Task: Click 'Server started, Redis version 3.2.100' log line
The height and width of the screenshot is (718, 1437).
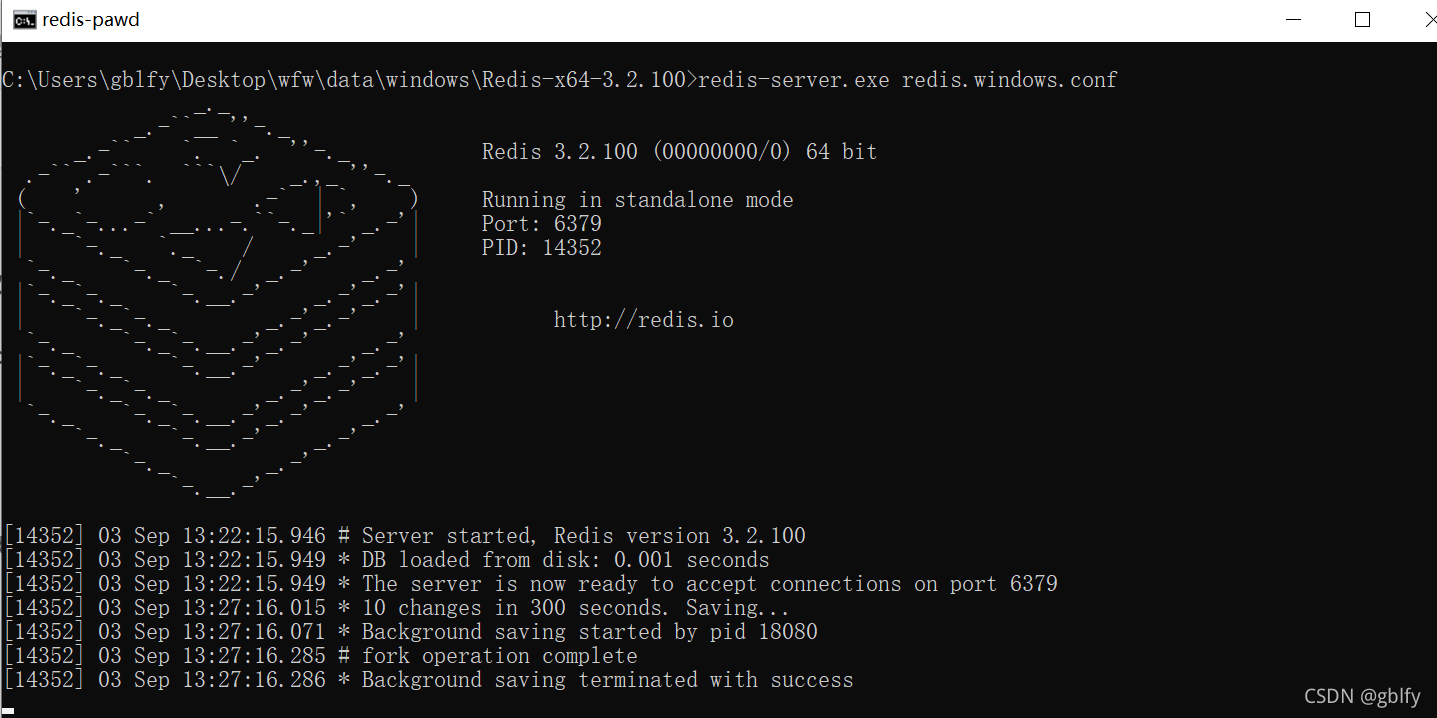Action: pos(405,536)
